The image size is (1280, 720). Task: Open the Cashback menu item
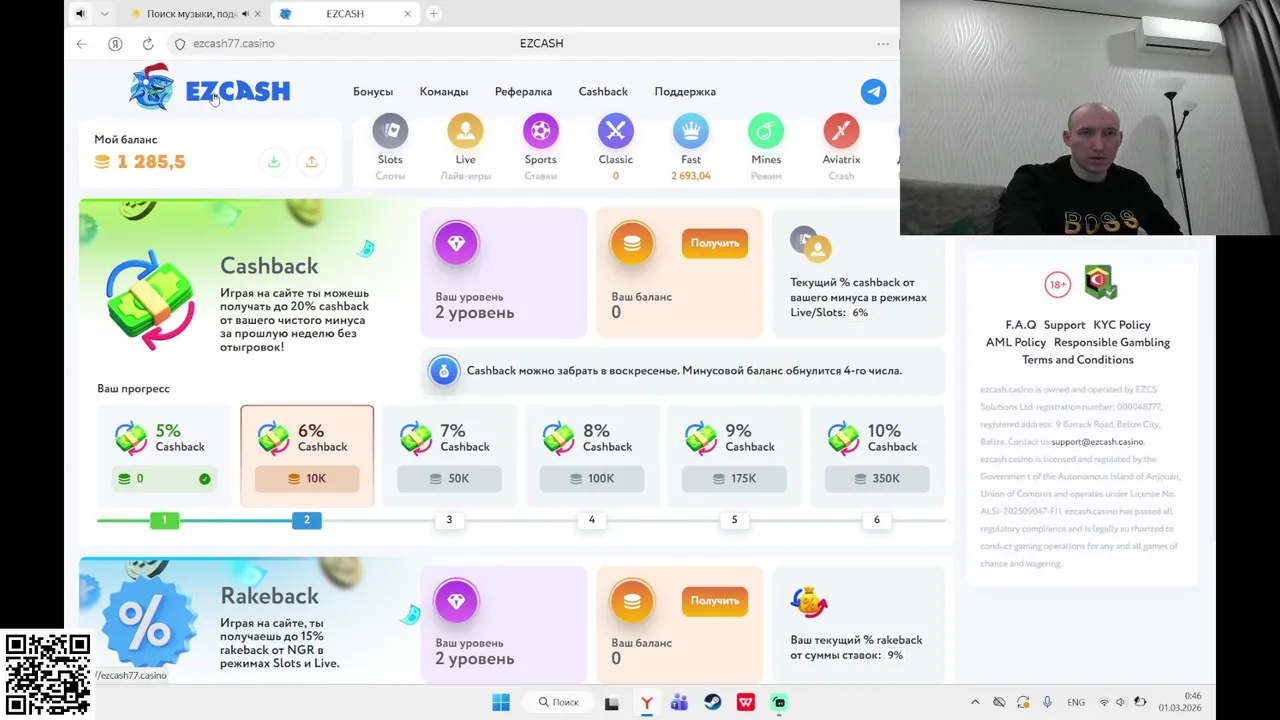point(603,91)
